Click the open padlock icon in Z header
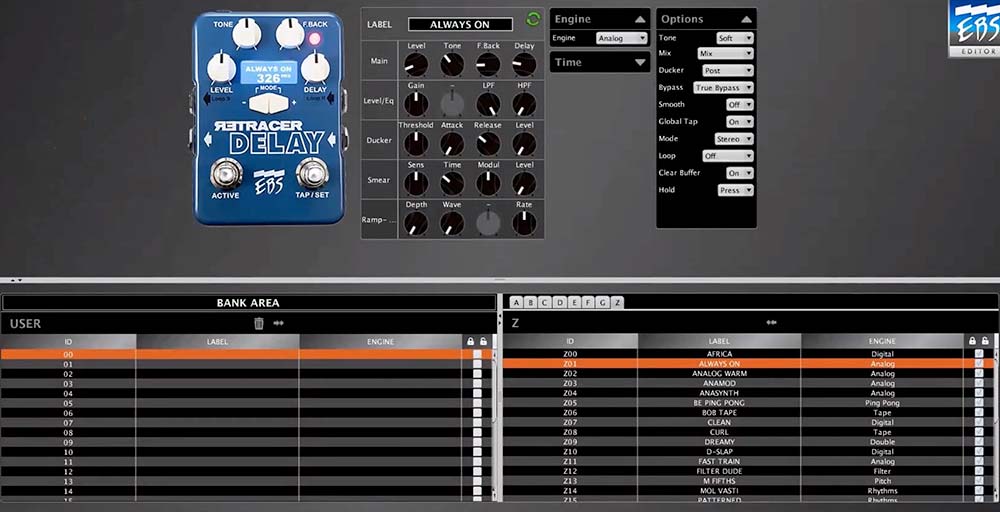Viewport: 1000px width, 512px height. pos(985,341)
